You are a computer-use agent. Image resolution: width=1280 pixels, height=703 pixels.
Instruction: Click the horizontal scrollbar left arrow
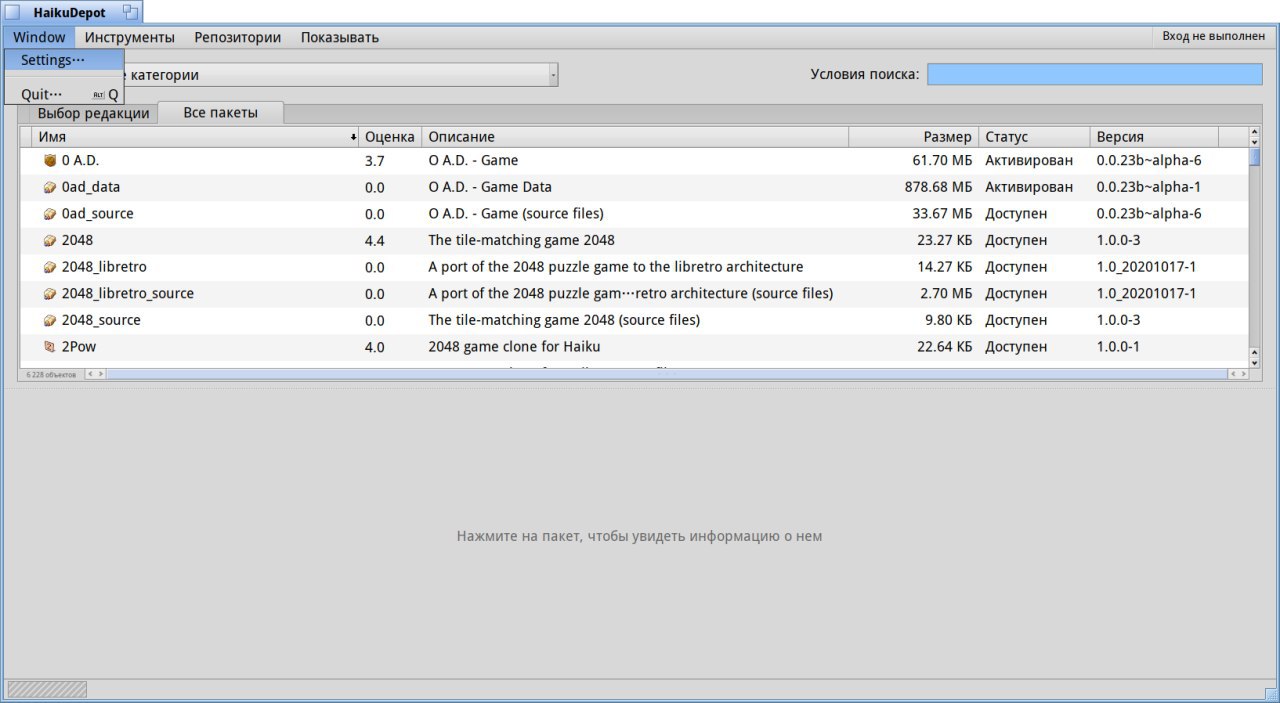point(90,374)
